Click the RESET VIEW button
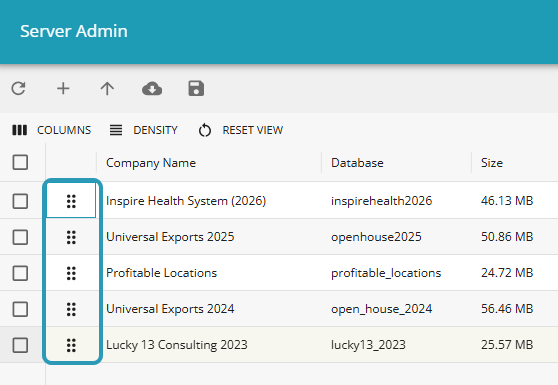The width and height of the screenshot is (558, 385). (x=241, y=130)
